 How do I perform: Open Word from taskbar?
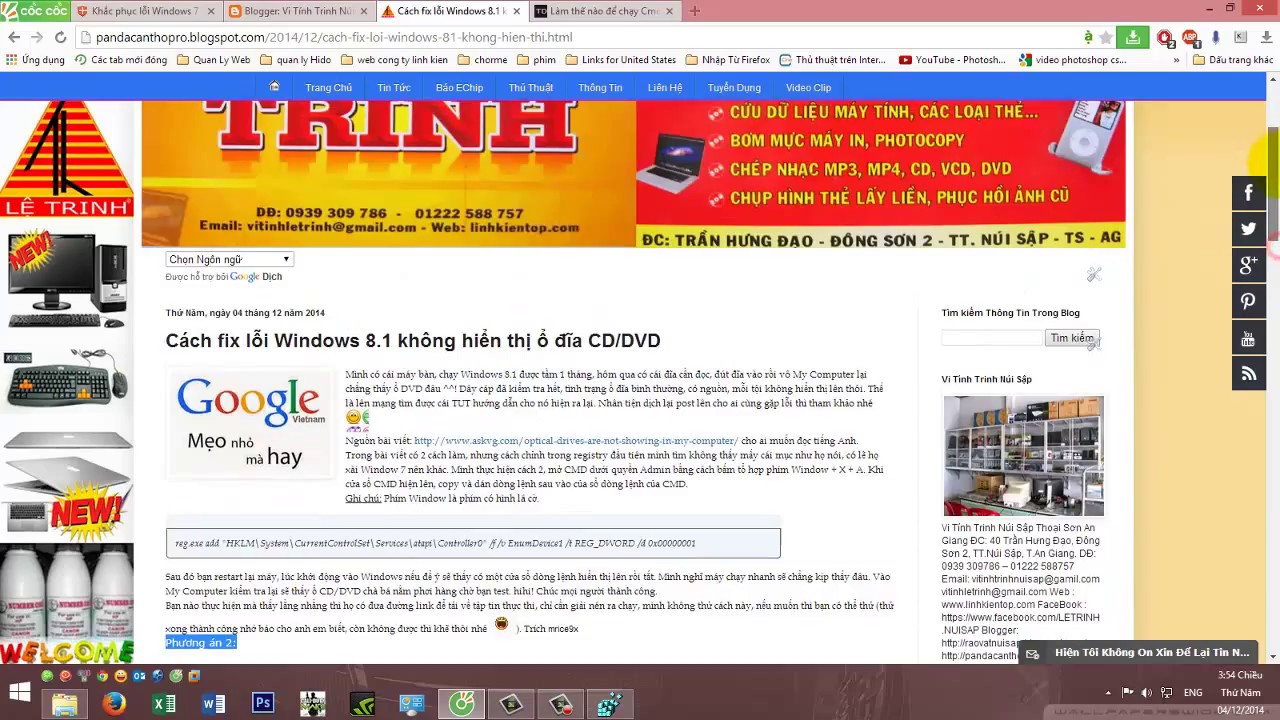click(x=213, y=703)
